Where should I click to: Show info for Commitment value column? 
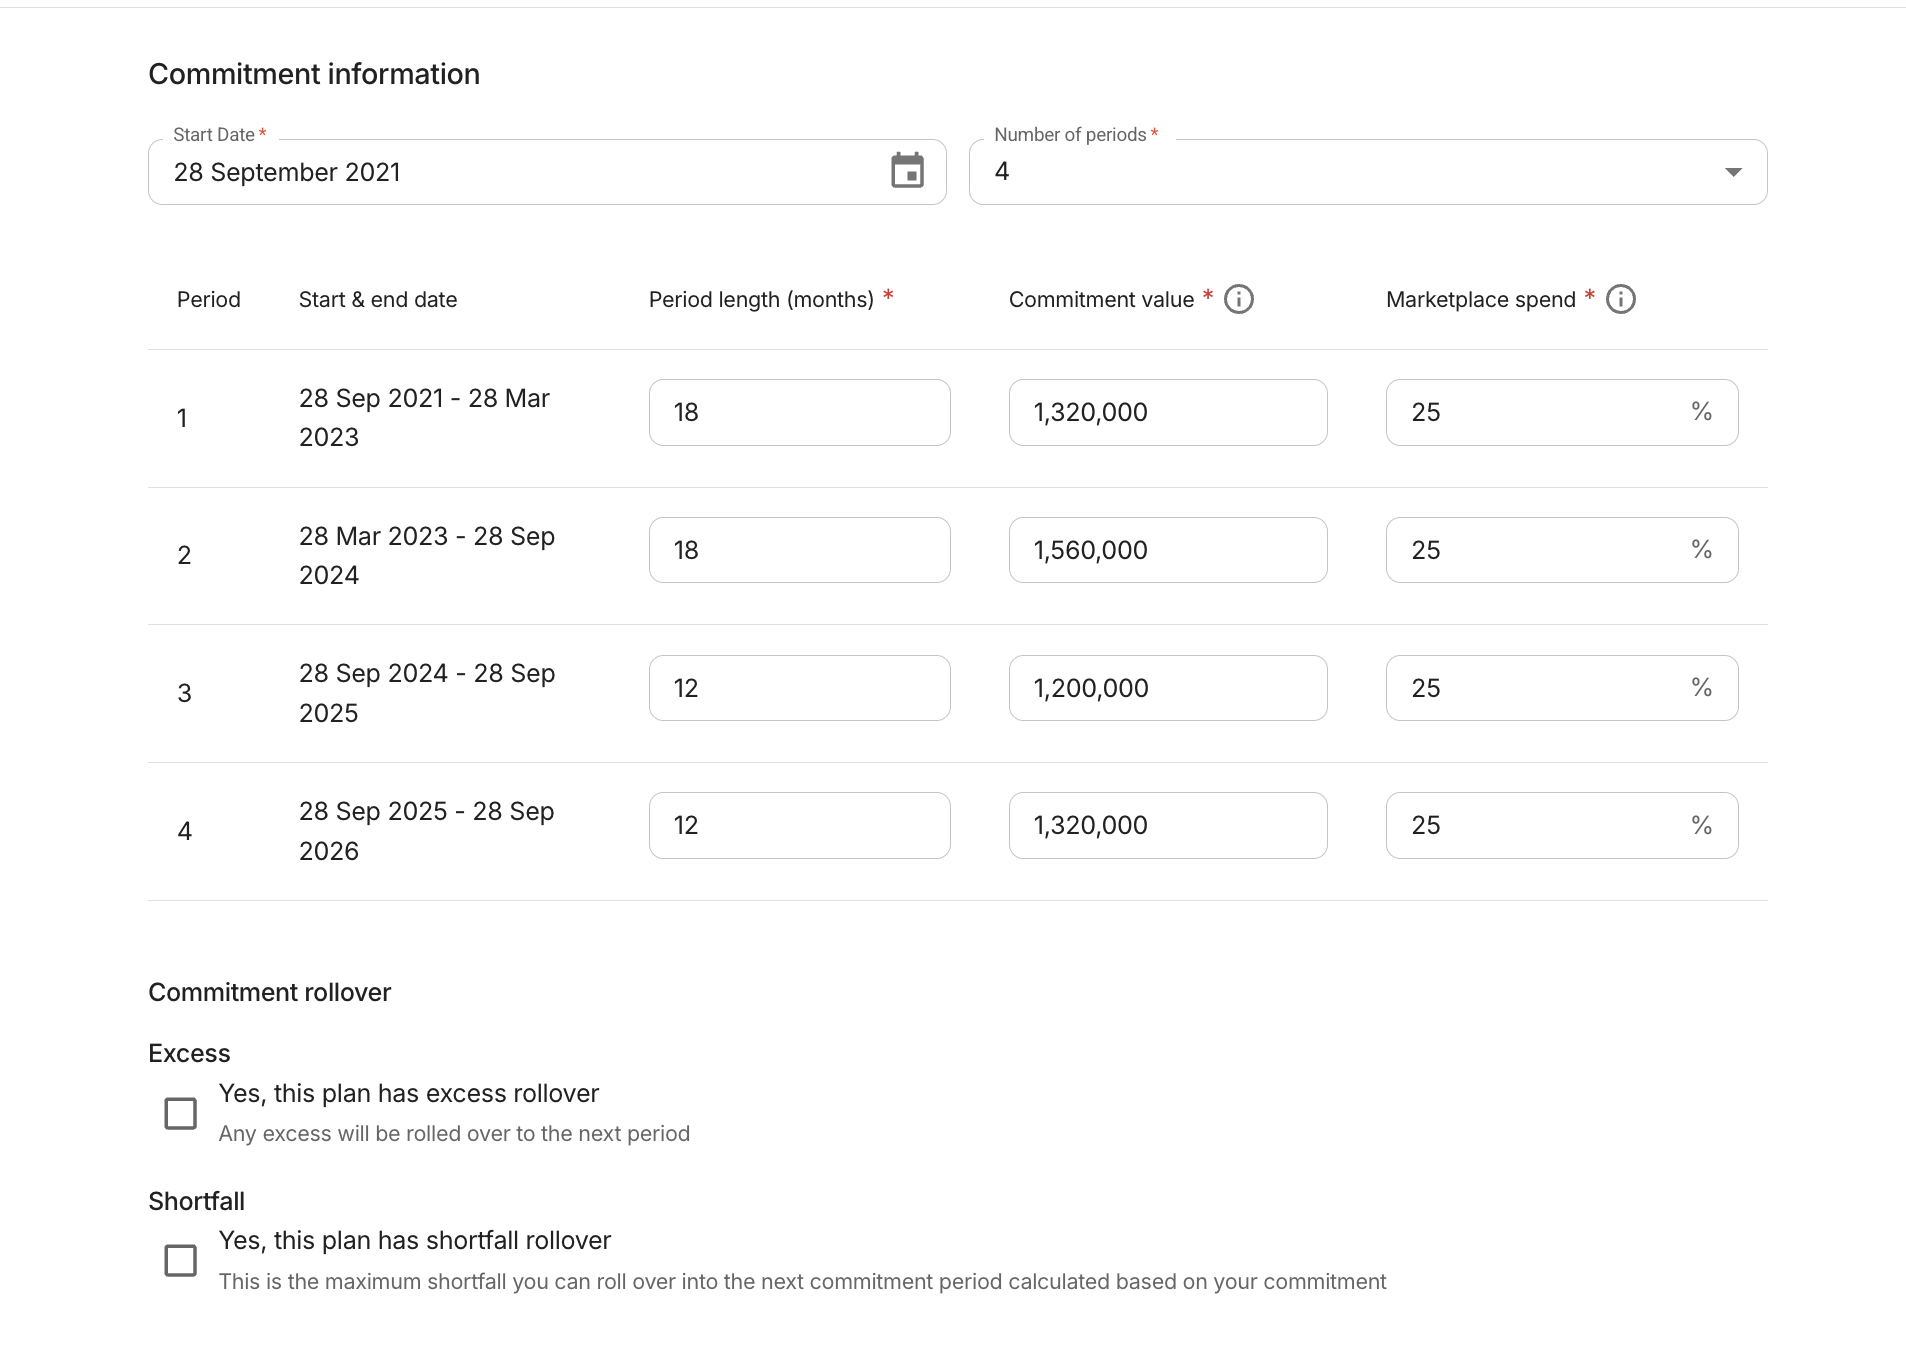point(1239,299)
